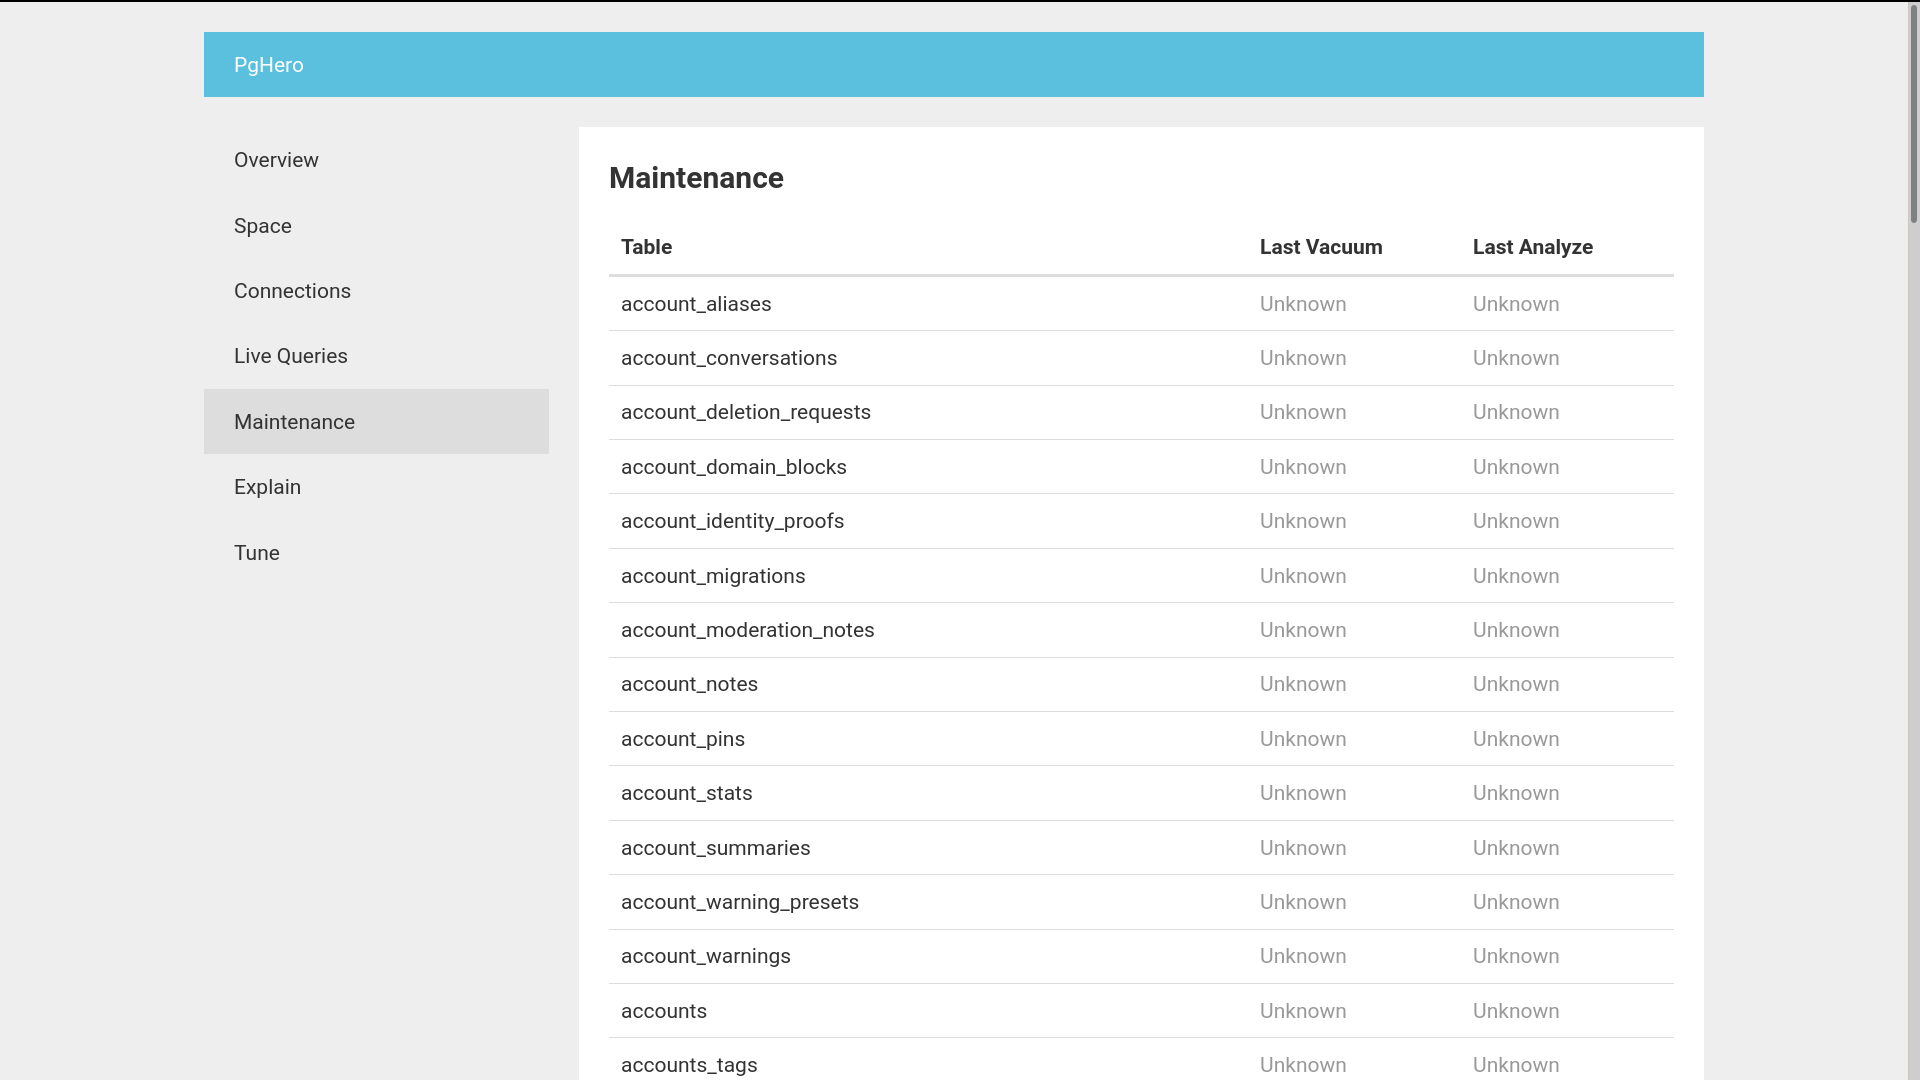
Task: Click the accounts table row name
Action: pyautogui.click(x=663, y=1011)
